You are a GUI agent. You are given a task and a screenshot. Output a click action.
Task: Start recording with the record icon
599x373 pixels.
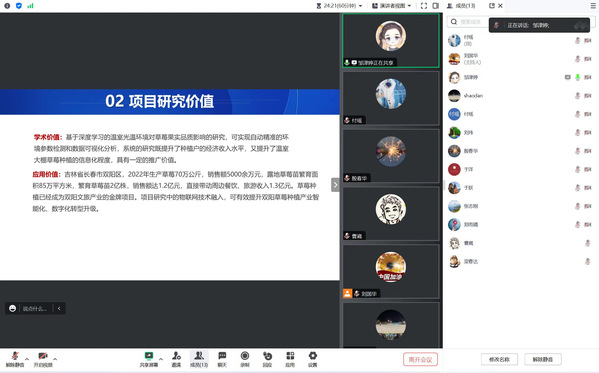[245, 359]
